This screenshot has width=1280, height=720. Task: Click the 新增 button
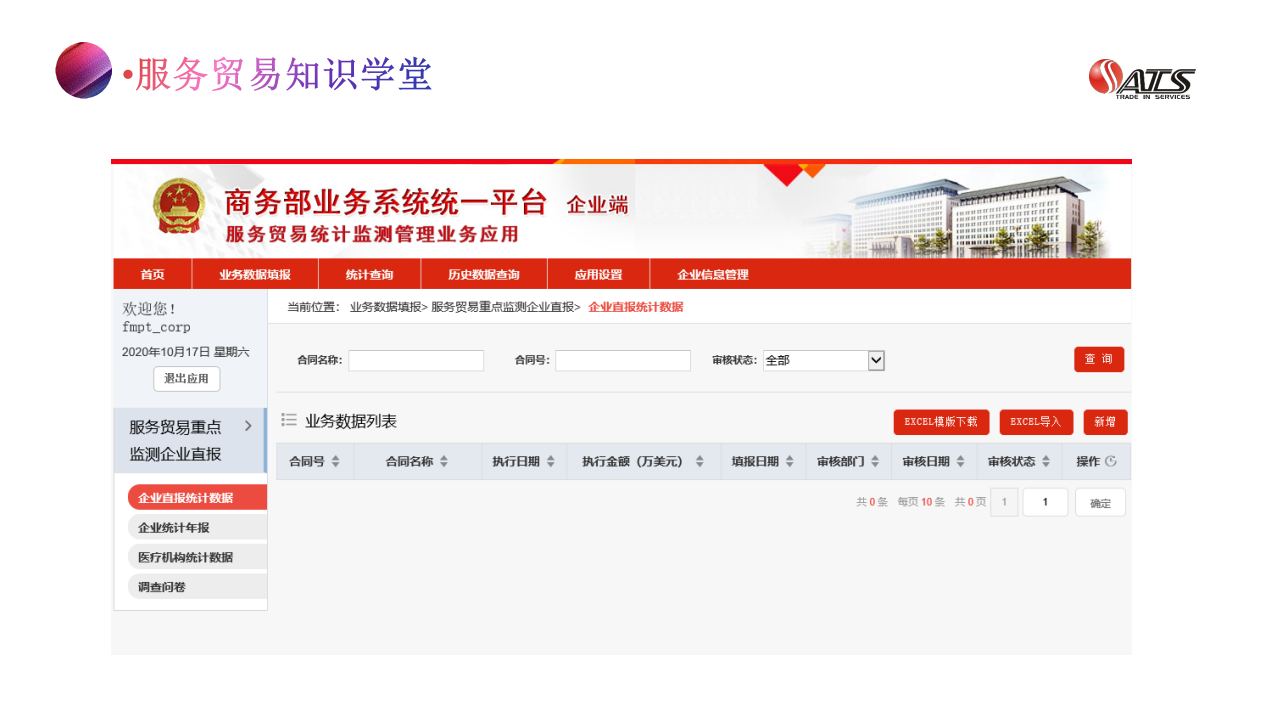(x=1105, y=422)
